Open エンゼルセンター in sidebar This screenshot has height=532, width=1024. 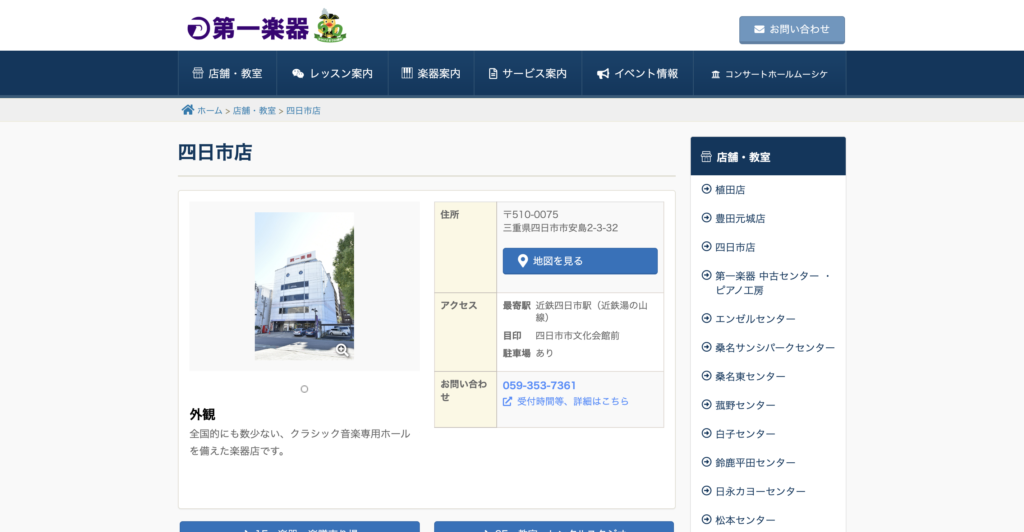pyautogui.click(x=755, y=319)
